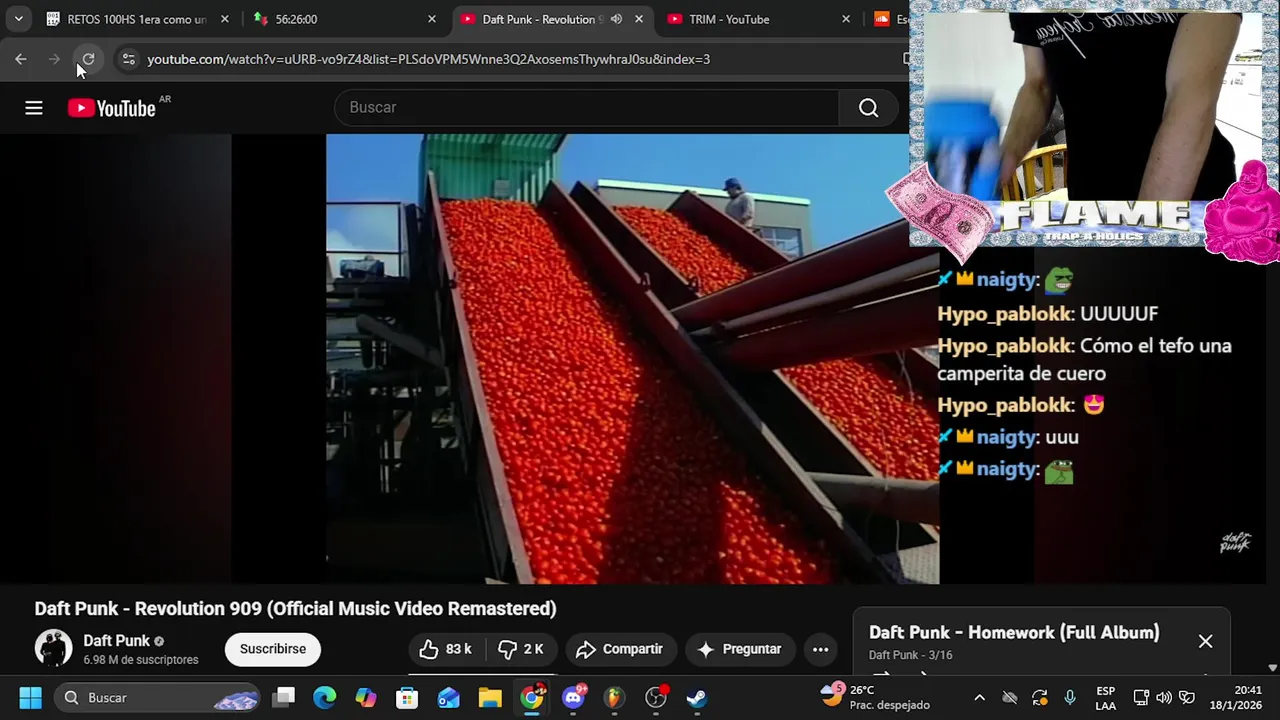Click the 6.98 M de suscriptores text
The width and height of the screenshot is (1280, 720).
(x=141, y=660)
